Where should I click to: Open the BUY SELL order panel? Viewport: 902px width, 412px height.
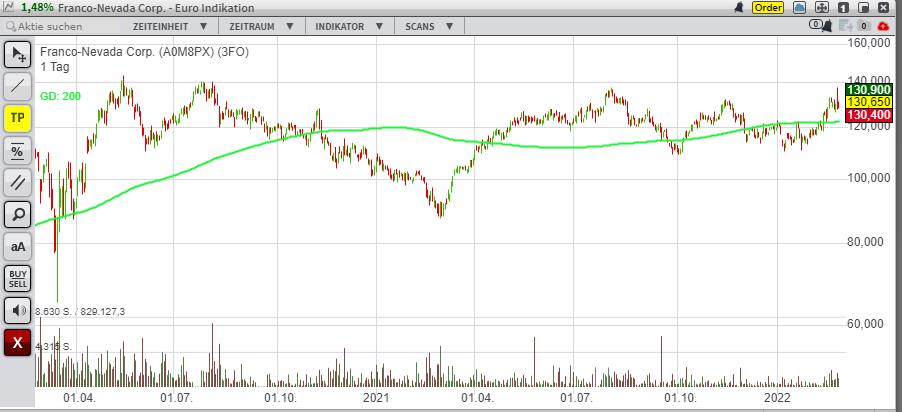coord(18,279)
